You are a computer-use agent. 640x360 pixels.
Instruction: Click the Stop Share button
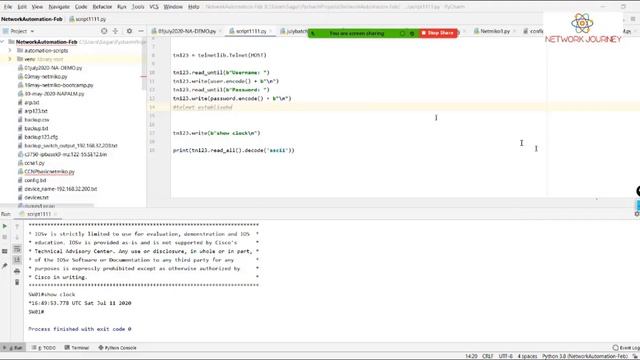pyautogui.click(x=438, y=33)
